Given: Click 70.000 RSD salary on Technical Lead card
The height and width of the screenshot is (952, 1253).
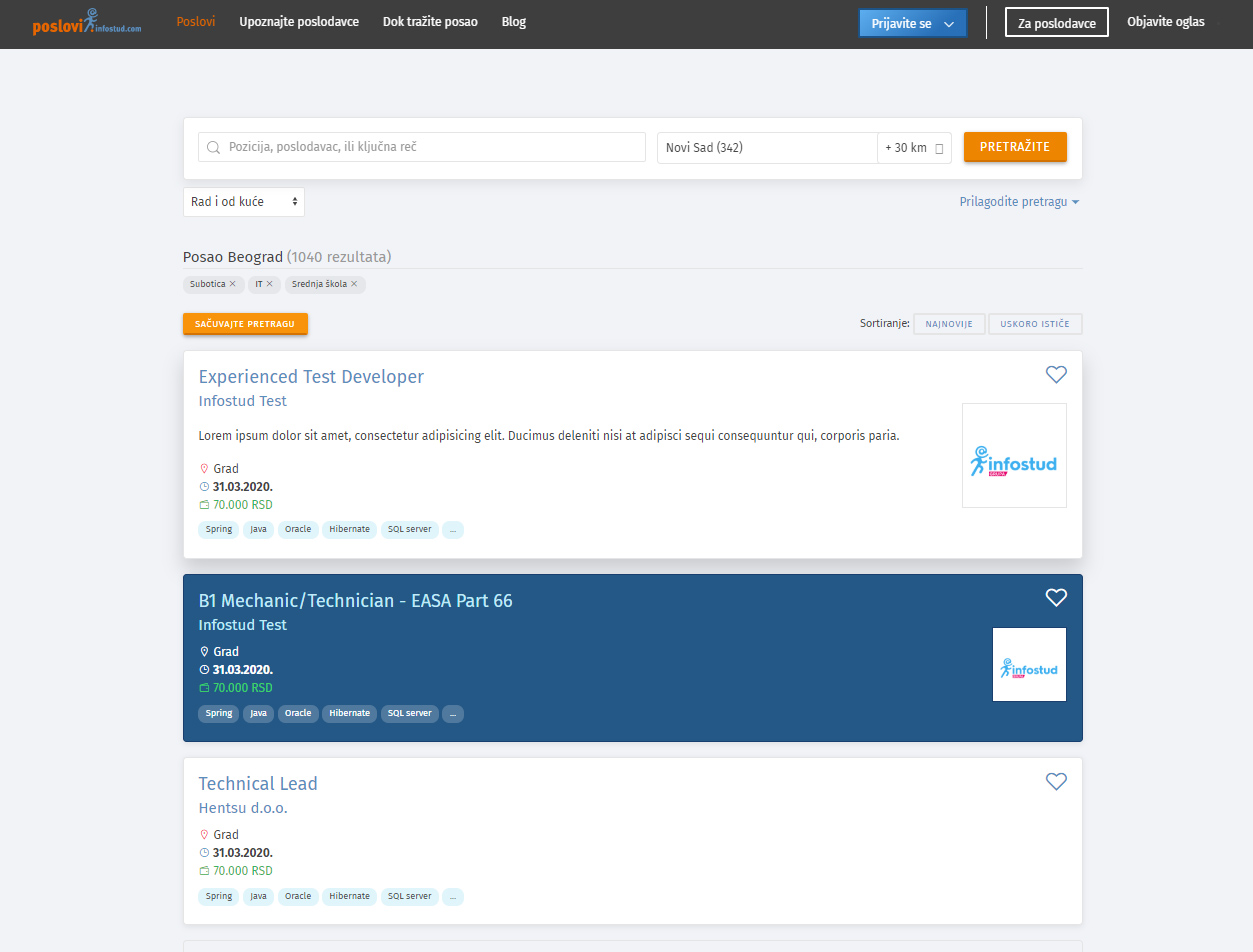Looking at the screenshot, I should [243, 871].
